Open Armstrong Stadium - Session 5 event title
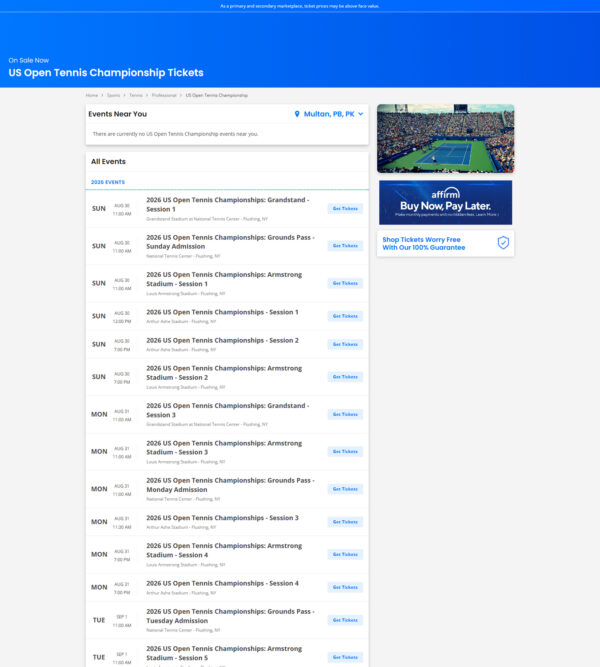 tap(224, 653)
